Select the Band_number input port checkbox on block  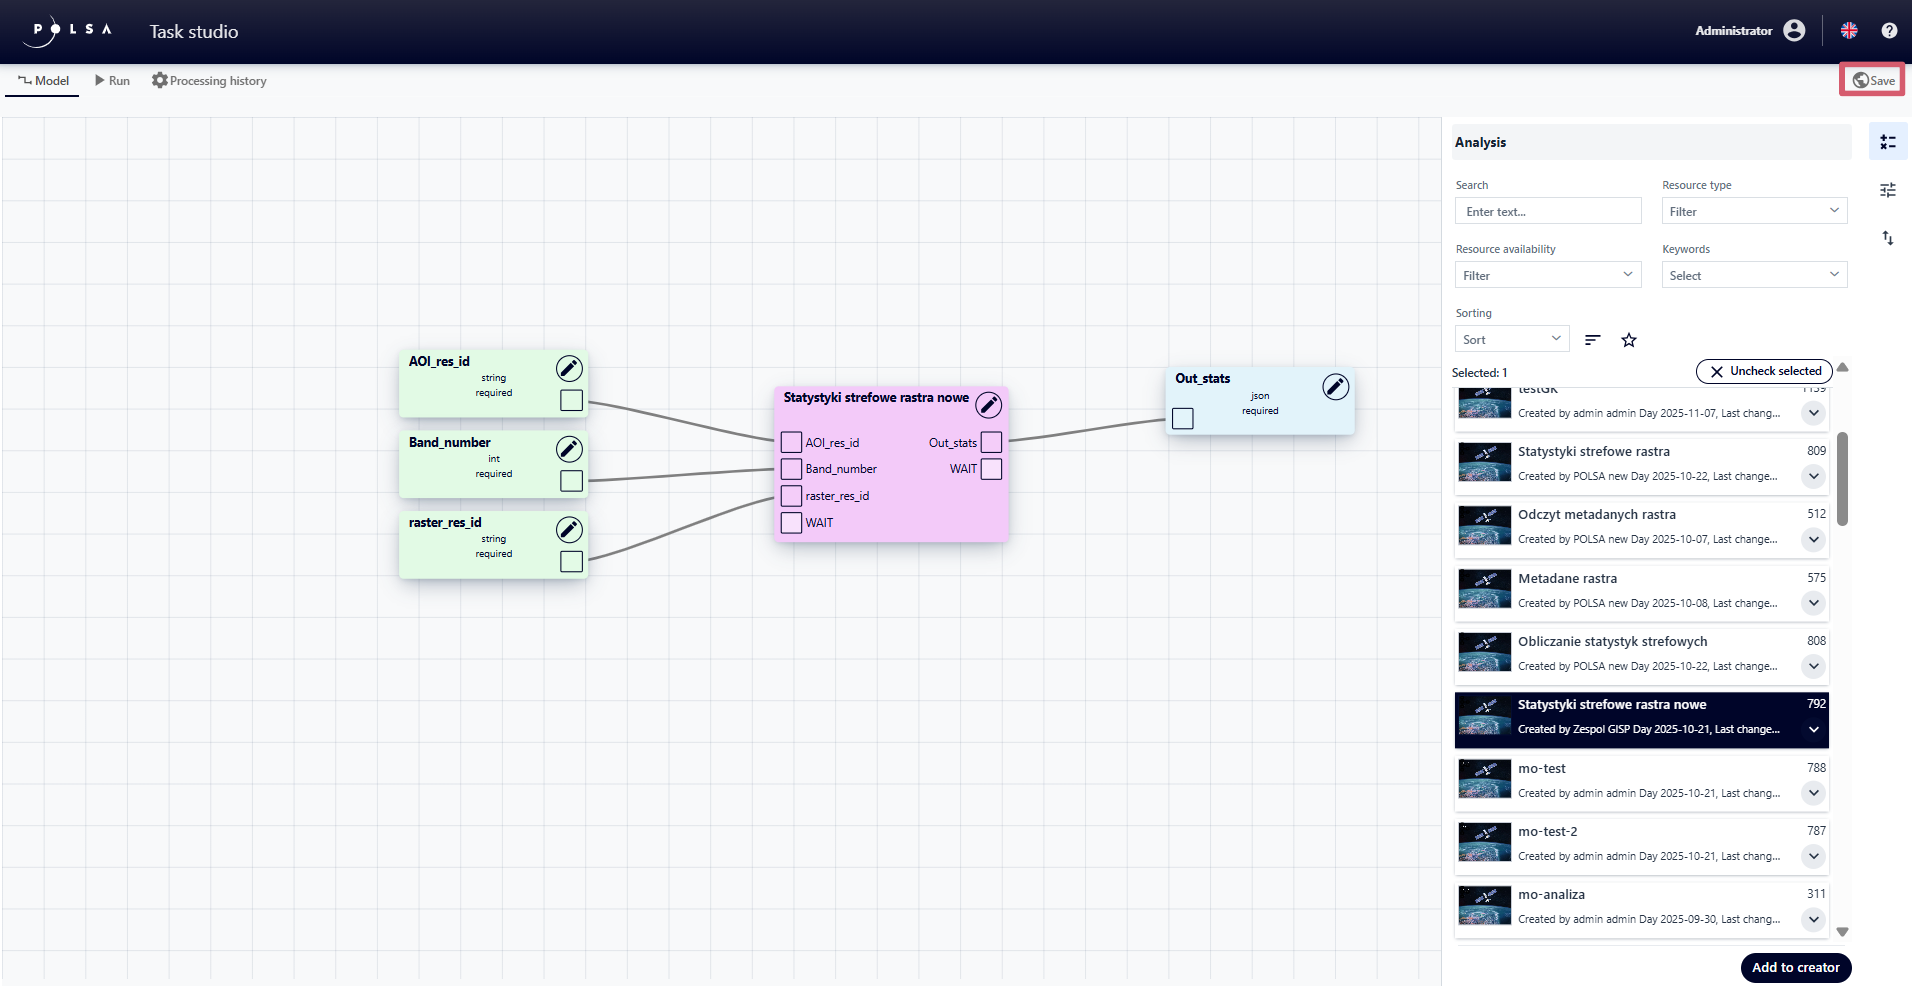[x=791, y=469]
